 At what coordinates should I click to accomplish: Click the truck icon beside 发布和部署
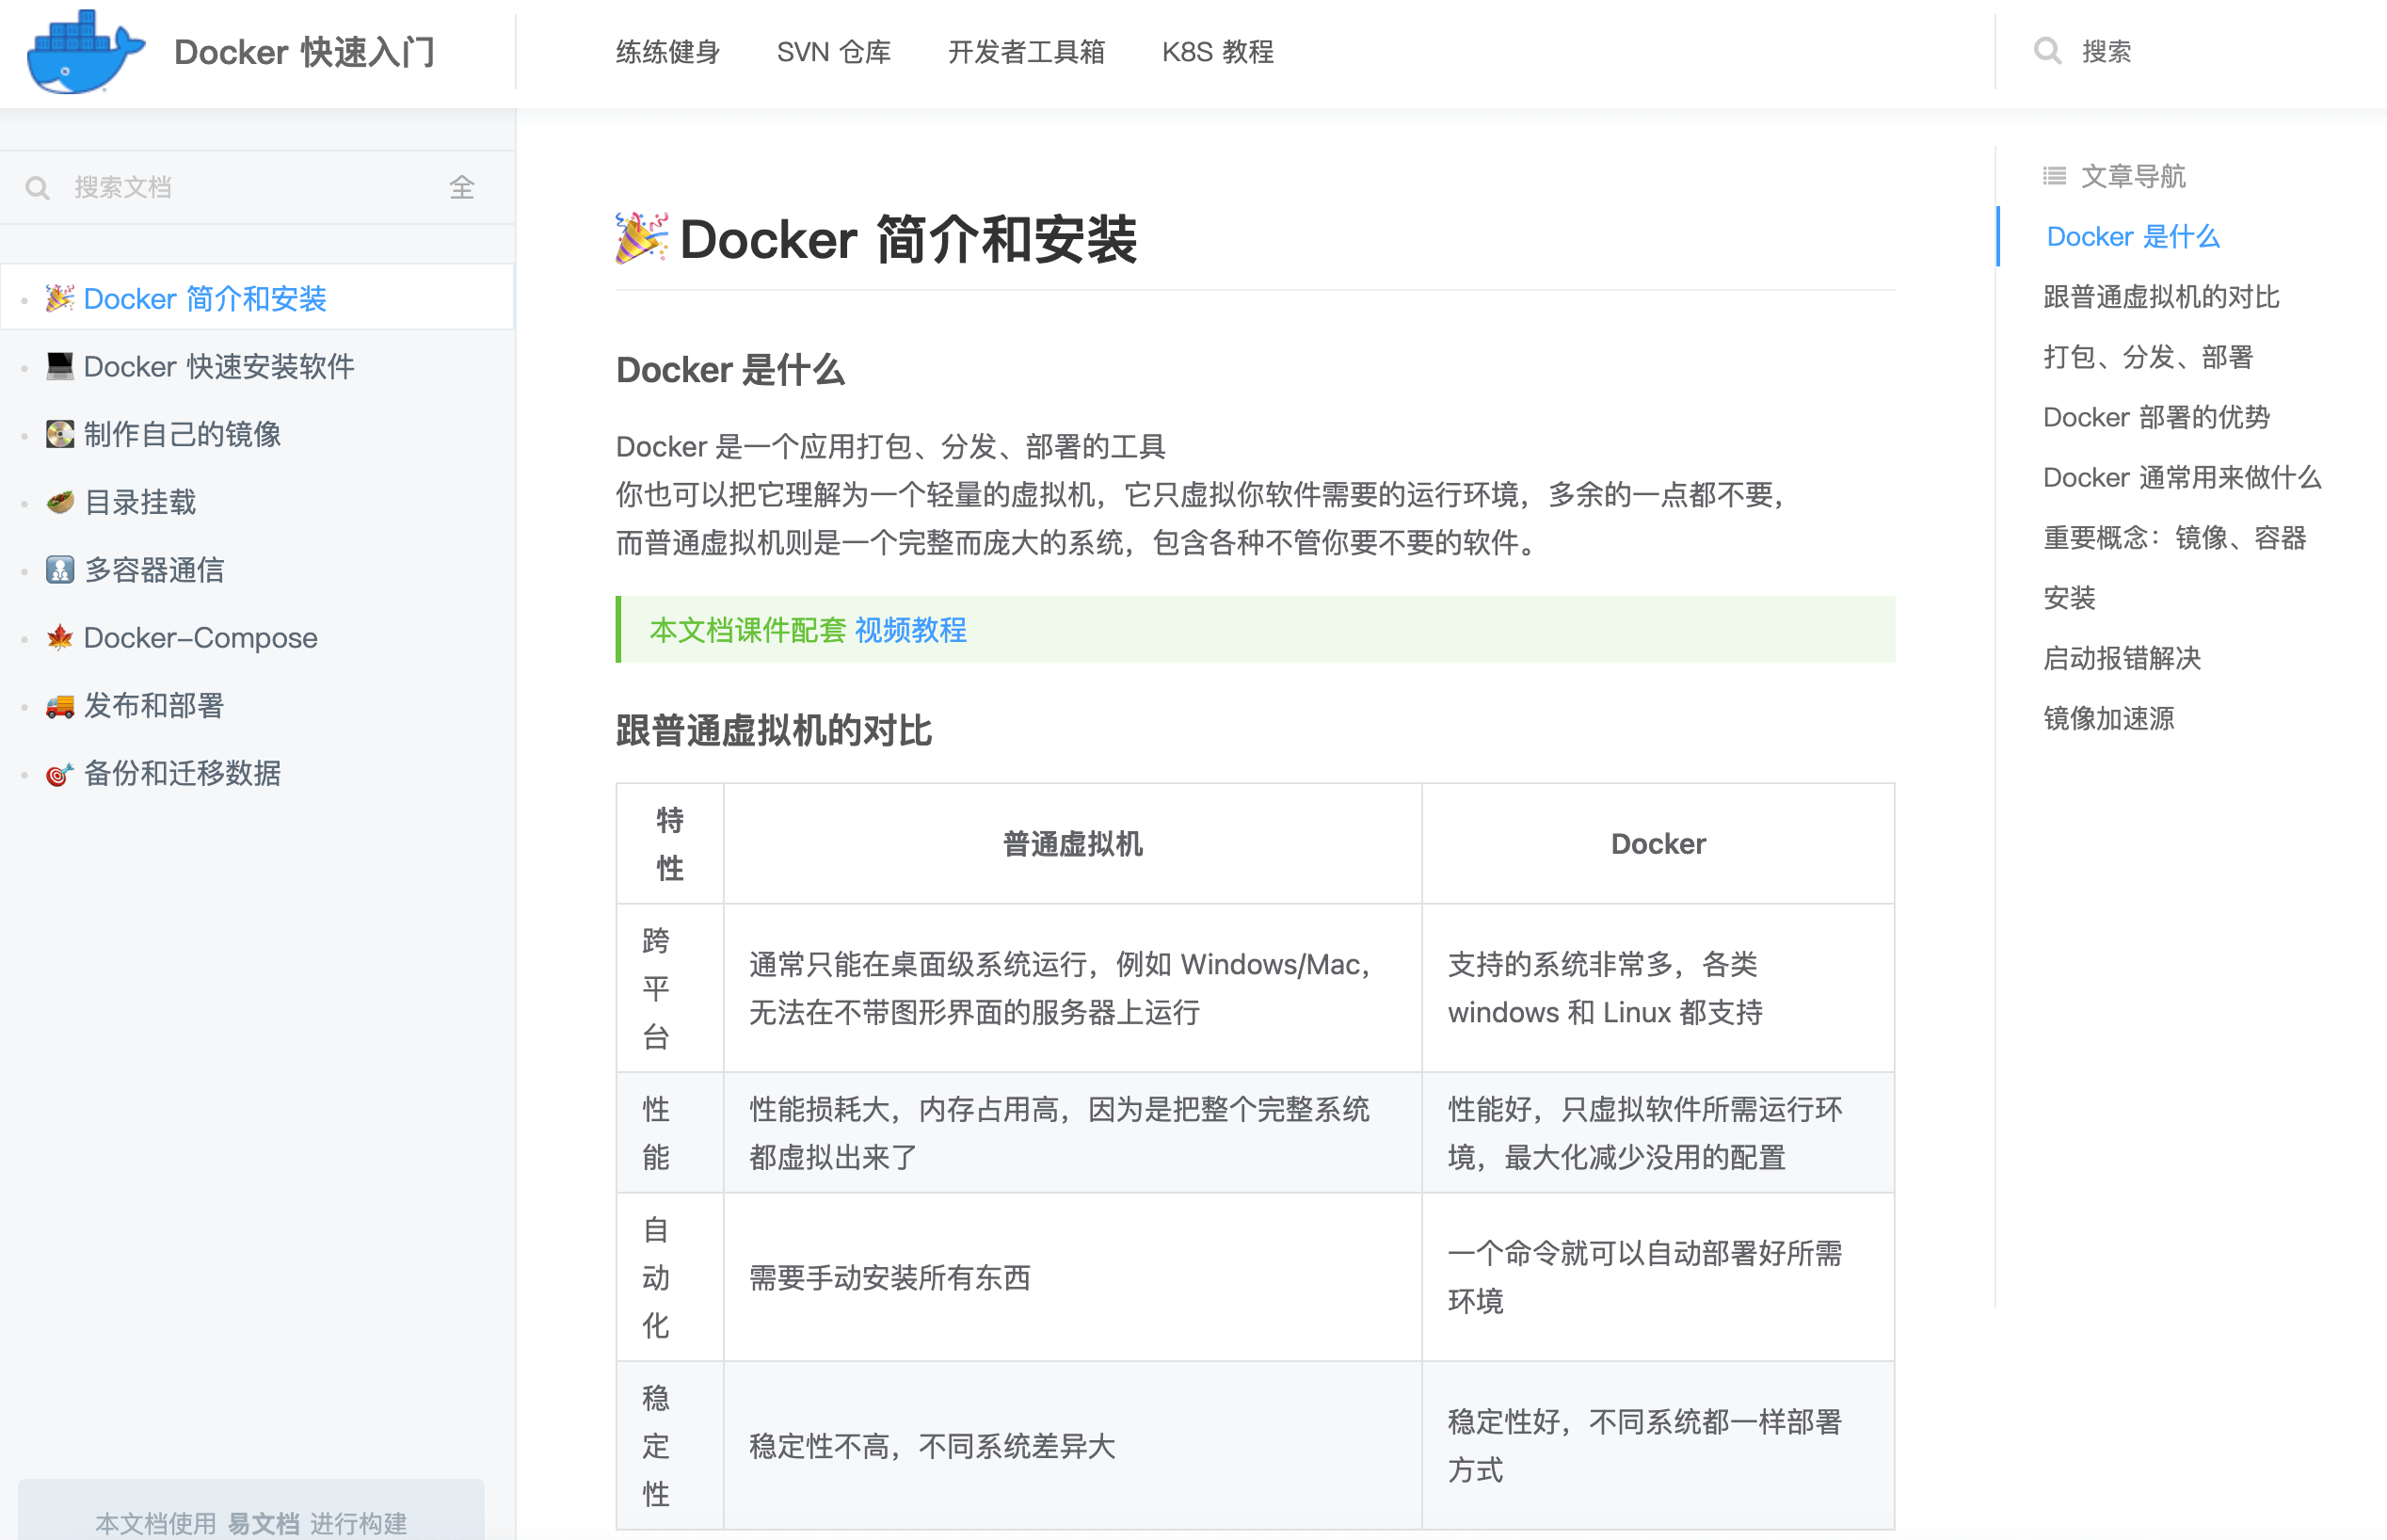pos(60,706)
